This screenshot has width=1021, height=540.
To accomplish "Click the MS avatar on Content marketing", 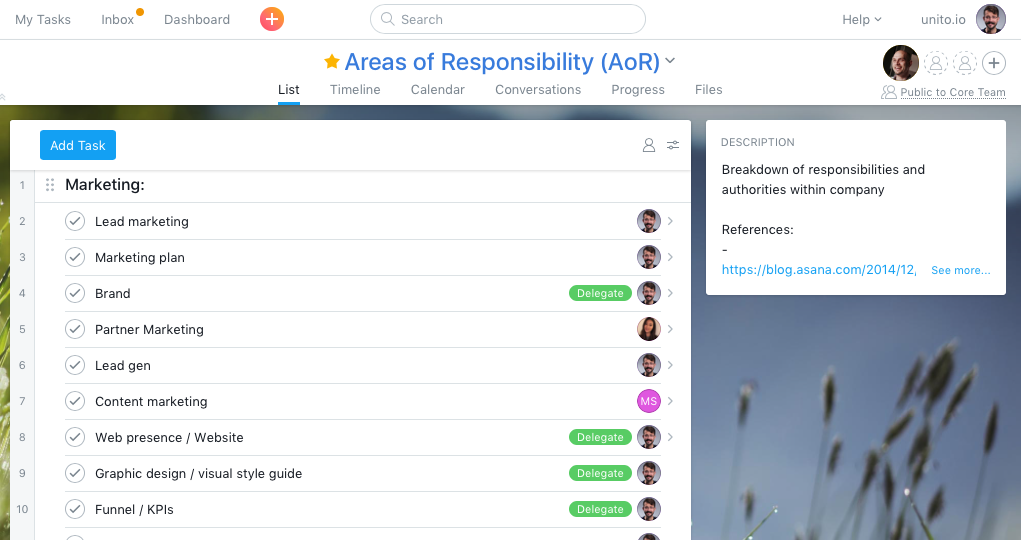I will (648, 401).
